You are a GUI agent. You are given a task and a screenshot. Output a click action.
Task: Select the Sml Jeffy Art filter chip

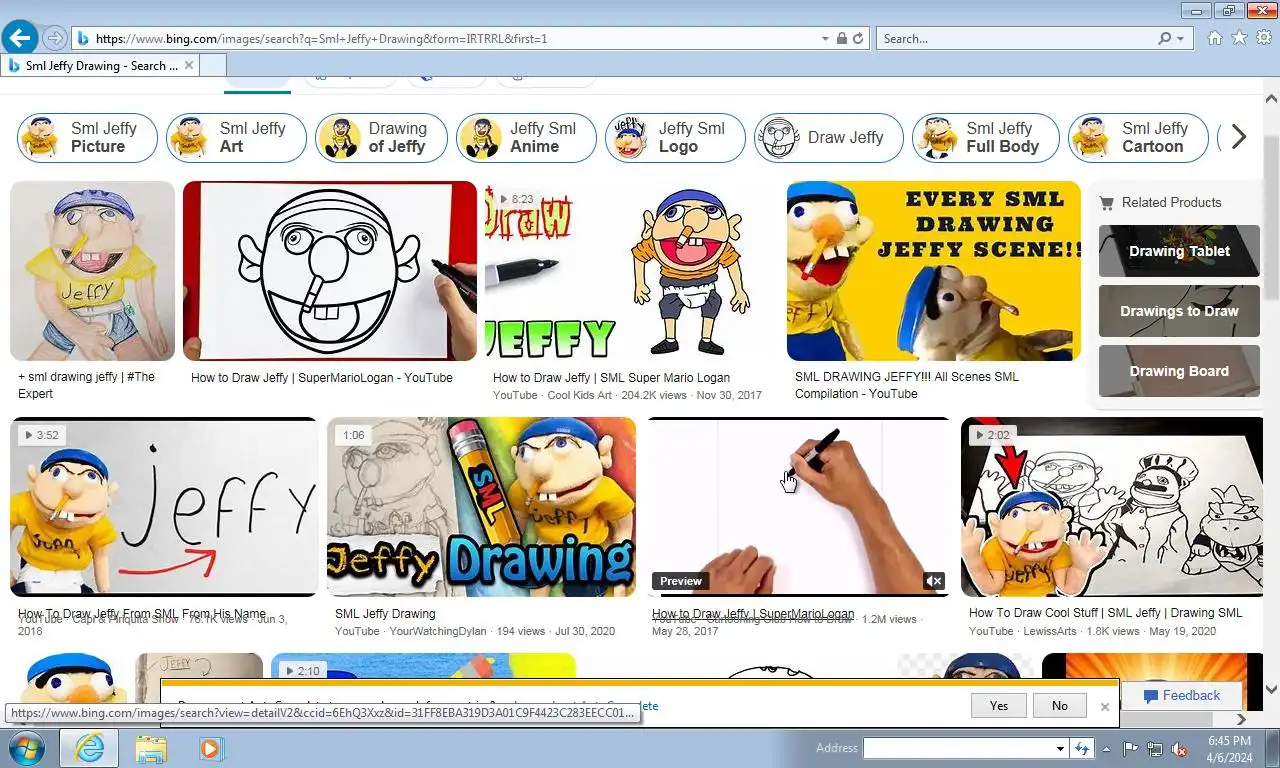[x=236, y=137]
